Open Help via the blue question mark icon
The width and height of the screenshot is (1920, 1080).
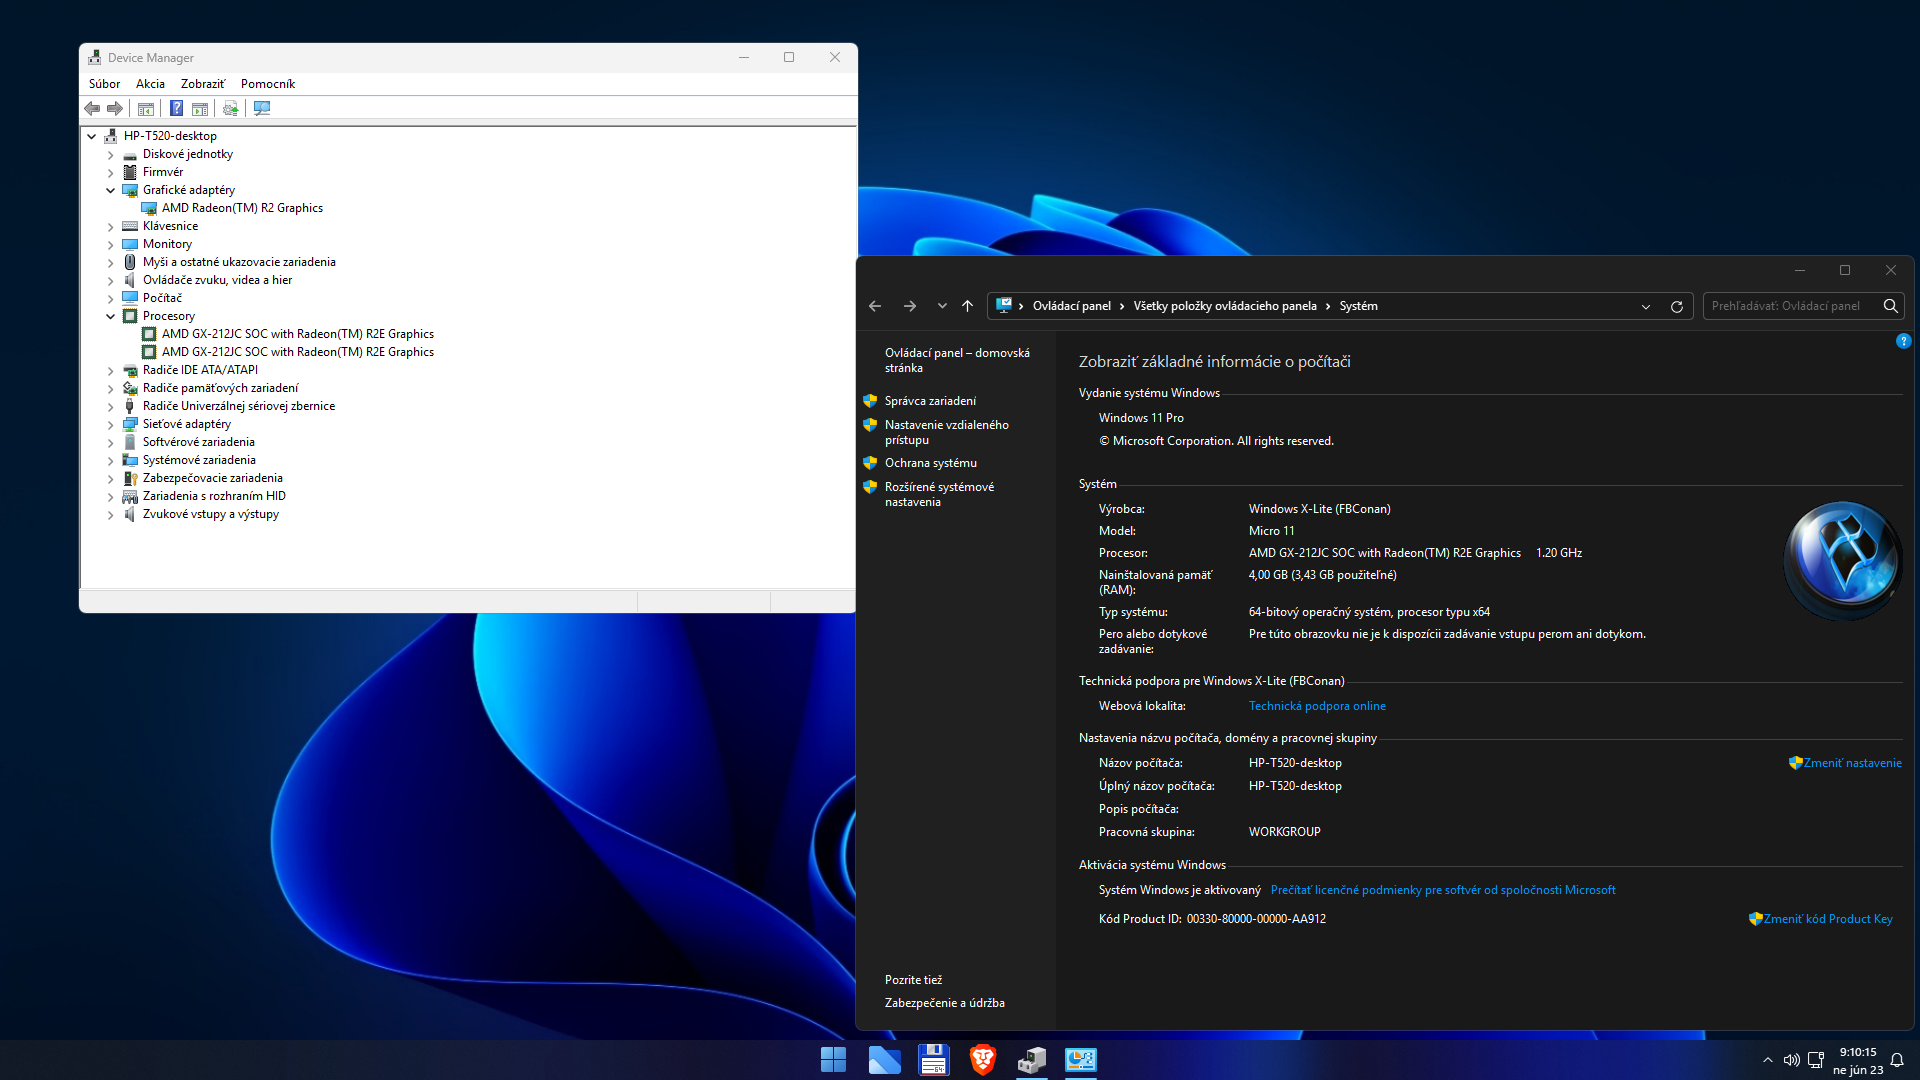(176, 108)
